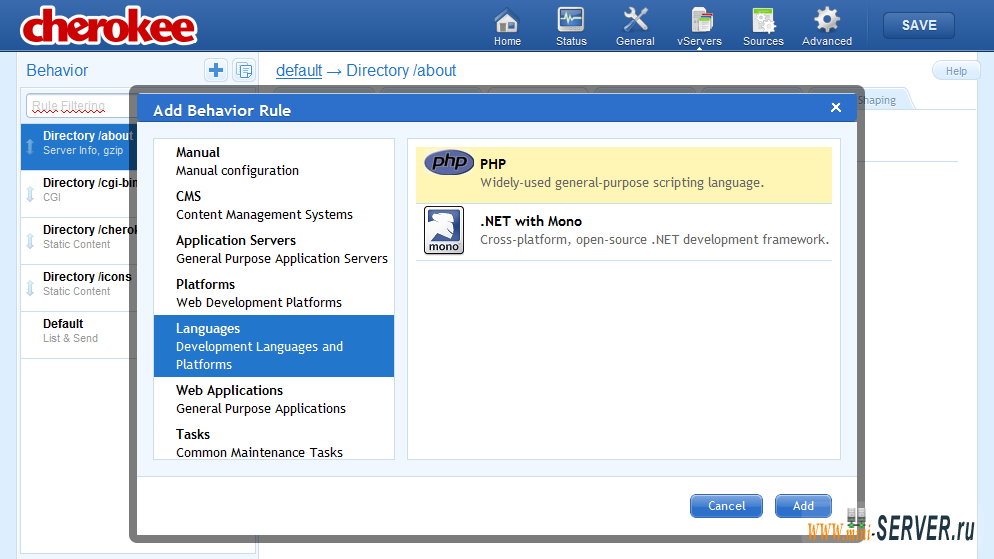Click the clone rule icon in Behavior panel
The height and width of the screenshot is (559, 994).
point(244,70)
